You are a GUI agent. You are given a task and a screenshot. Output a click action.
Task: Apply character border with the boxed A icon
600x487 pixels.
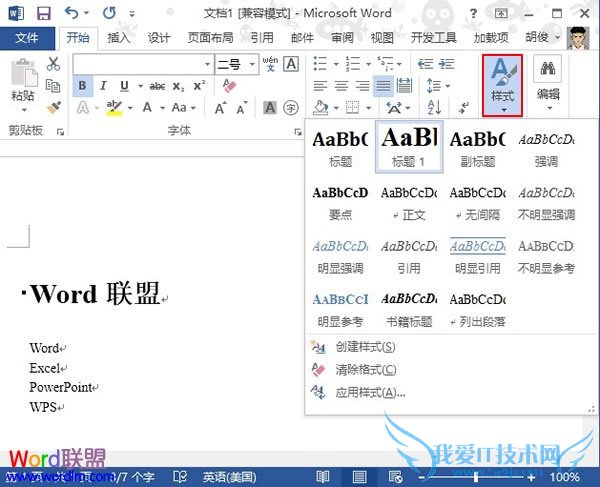pyautogui.click(x=291, y=64)
